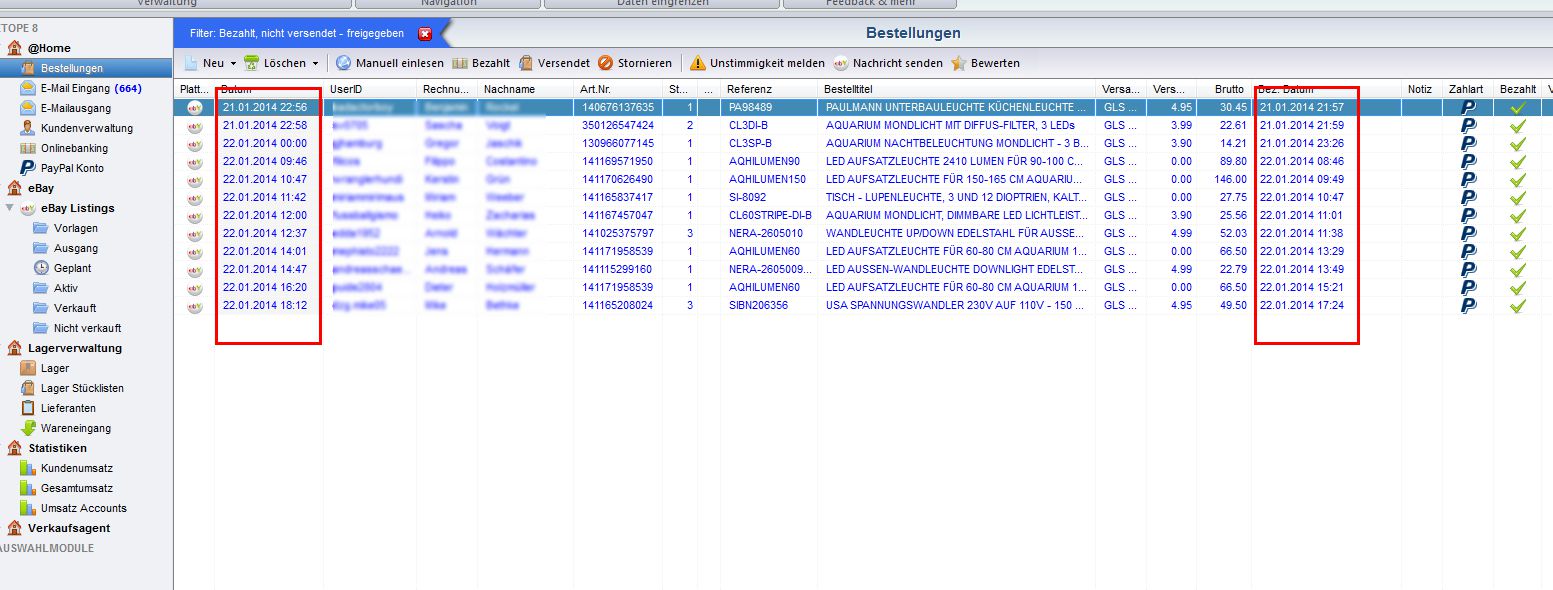1553x590 pixels.
Task: Open PayPal Konto in sidebar
Action: [71, 168]
